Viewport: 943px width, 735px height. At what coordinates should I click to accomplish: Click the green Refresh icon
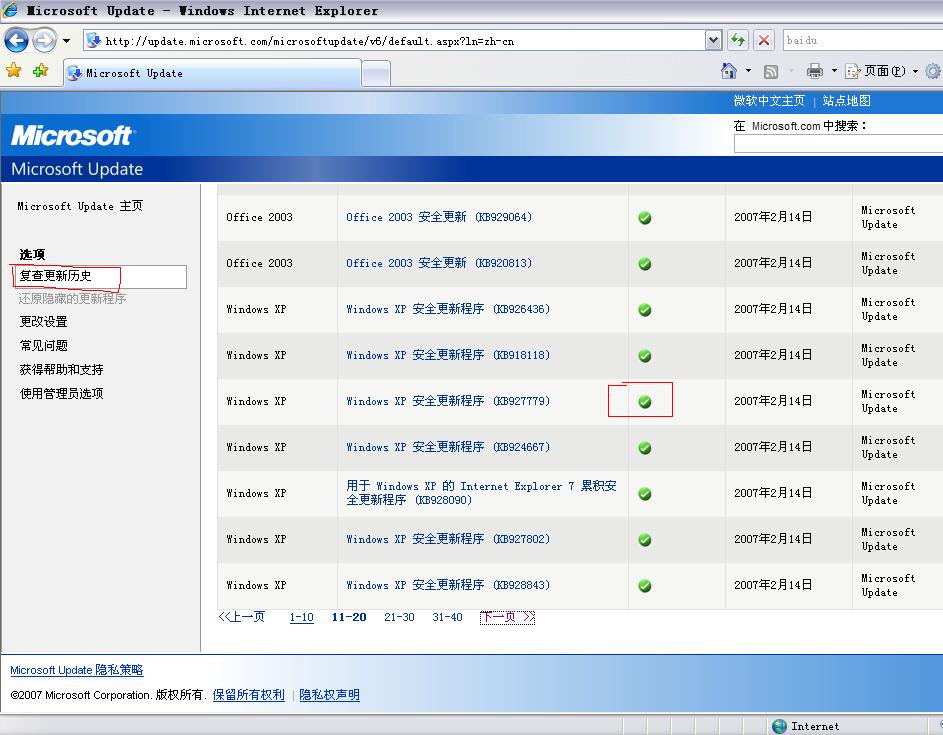click(x=738, y=40)
